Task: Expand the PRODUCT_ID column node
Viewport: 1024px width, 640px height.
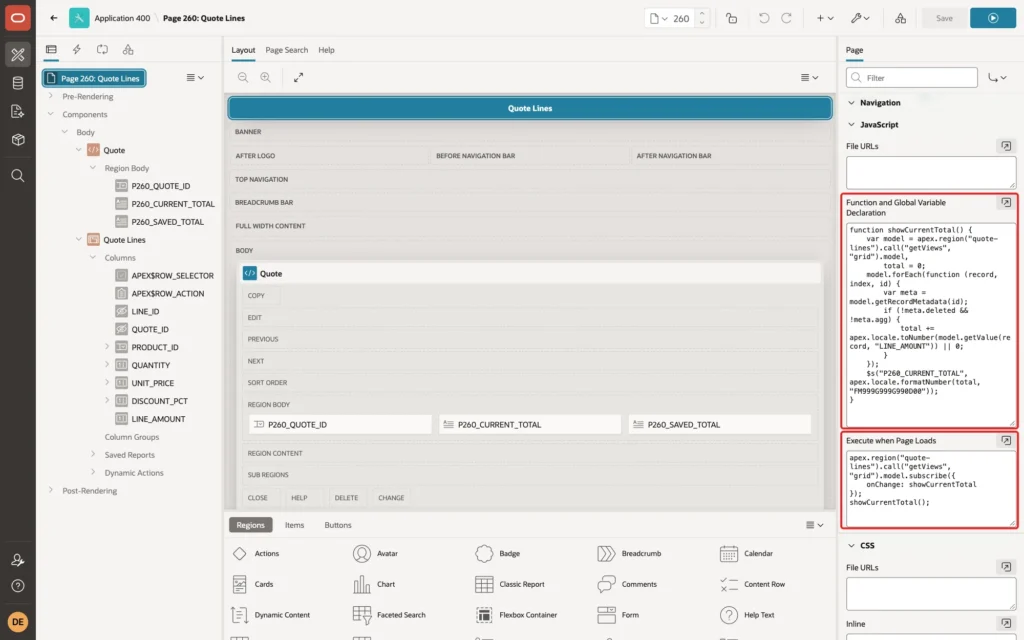Action: 107,347
